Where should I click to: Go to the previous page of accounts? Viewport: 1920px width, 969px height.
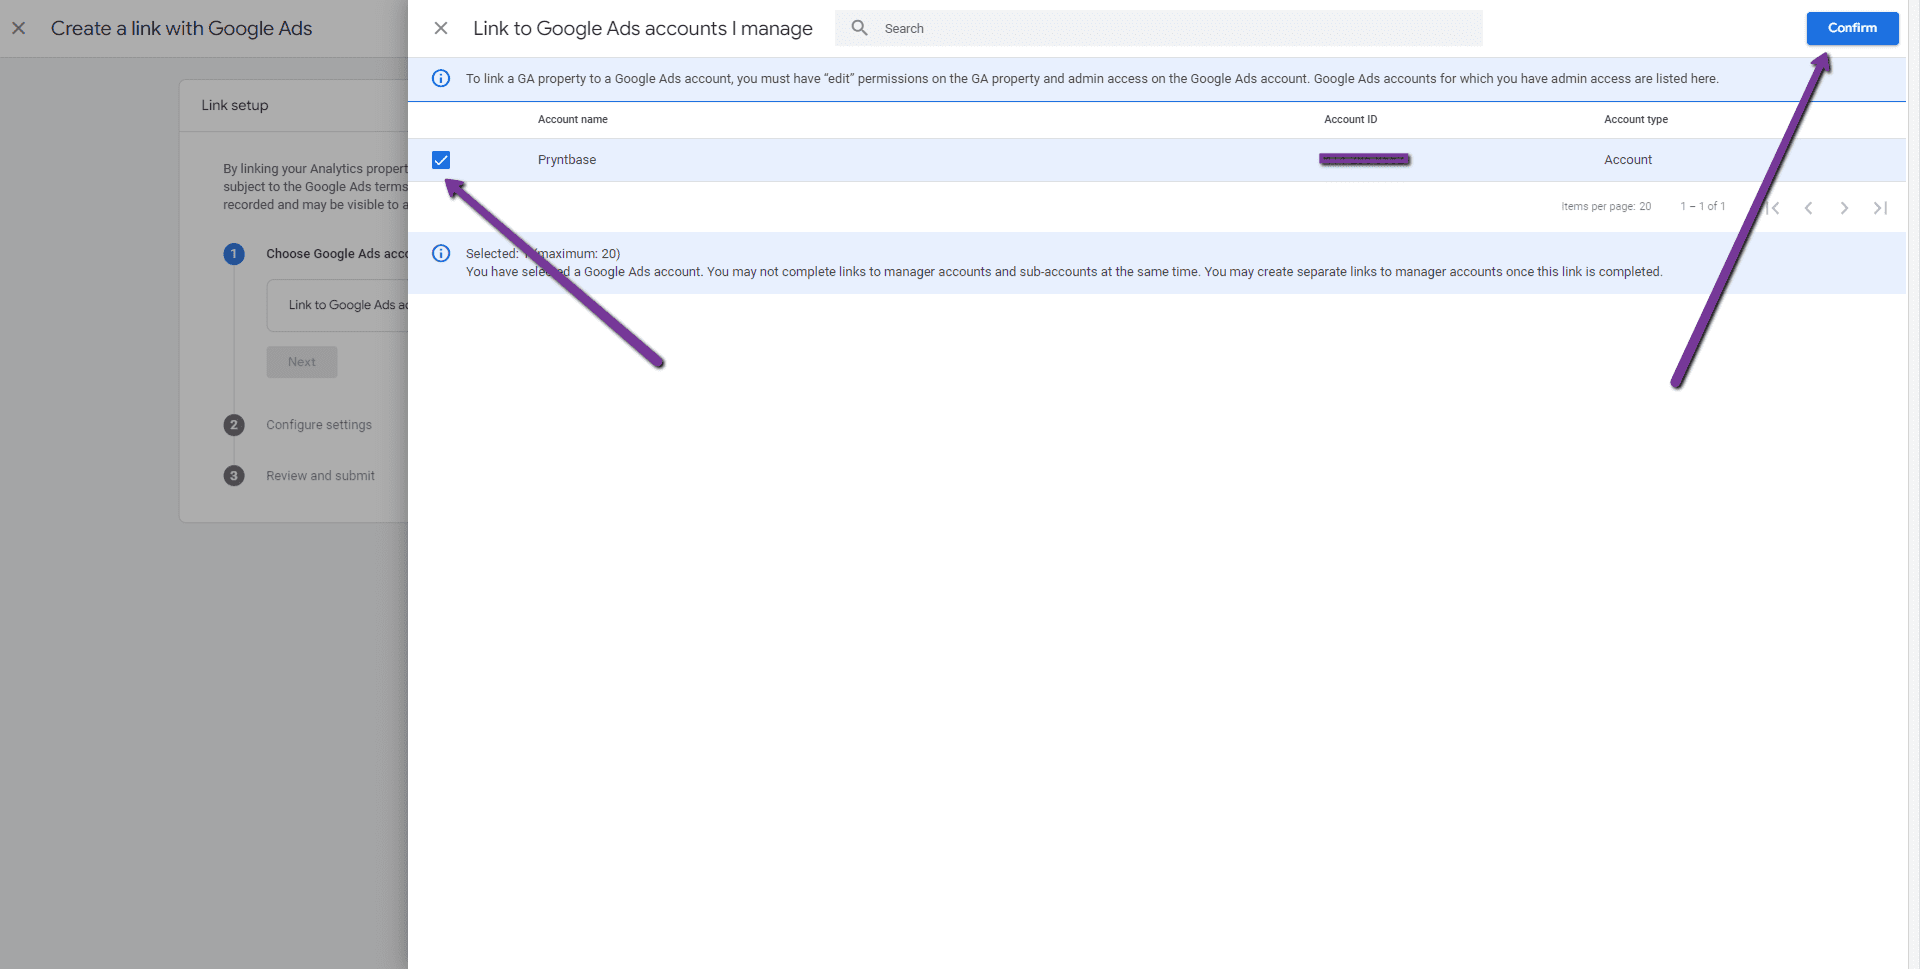[x=1808, y=208]
